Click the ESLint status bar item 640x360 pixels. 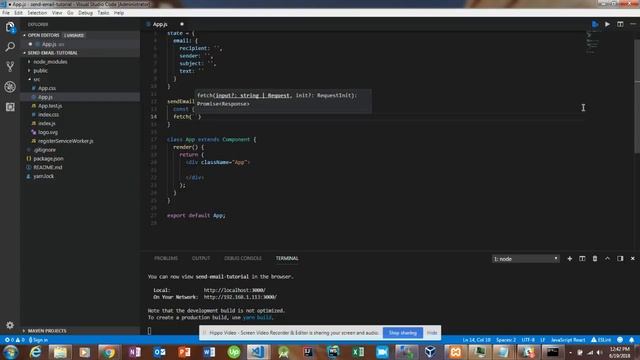pyautogui.click(x=601, y=340)
